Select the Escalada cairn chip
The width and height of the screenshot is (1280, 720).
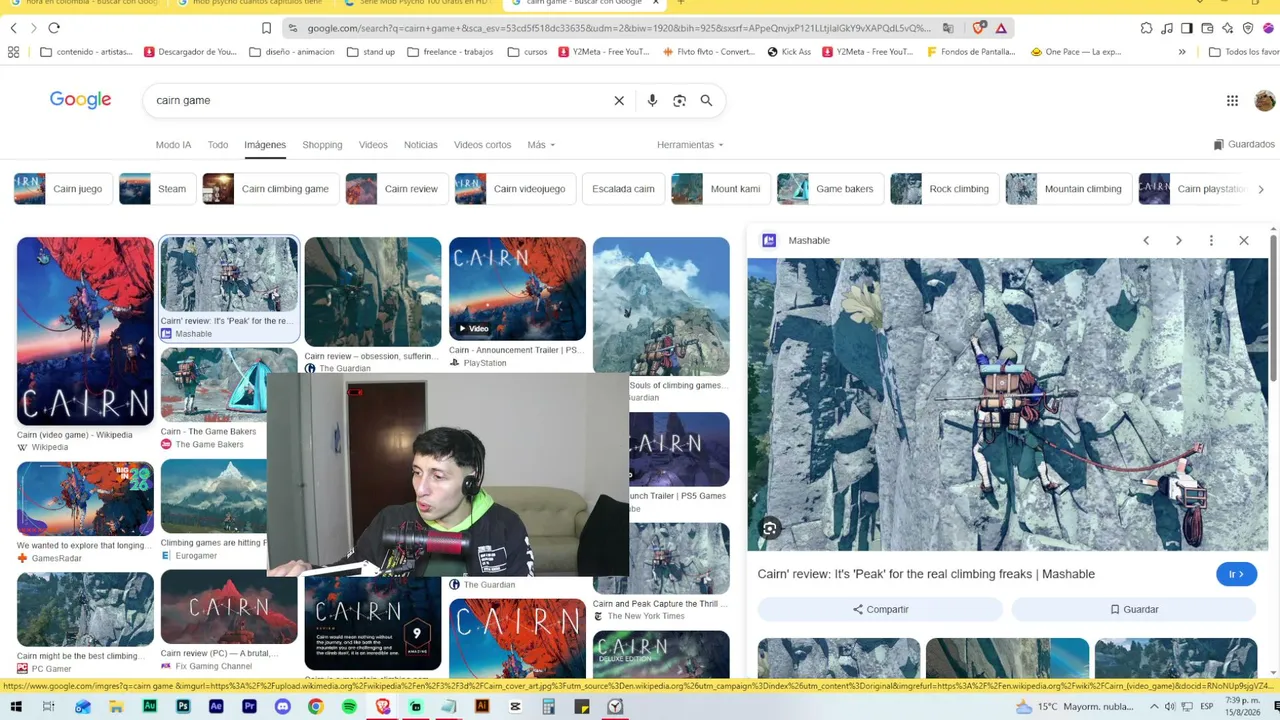(623, 189)
